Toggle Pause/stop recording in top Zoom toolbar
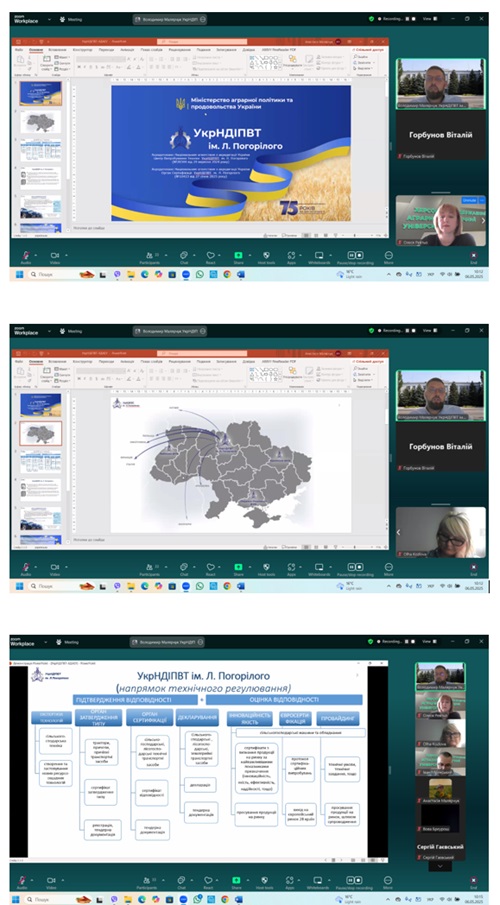Viewport: 500px width, 905px height. [355, 256]
